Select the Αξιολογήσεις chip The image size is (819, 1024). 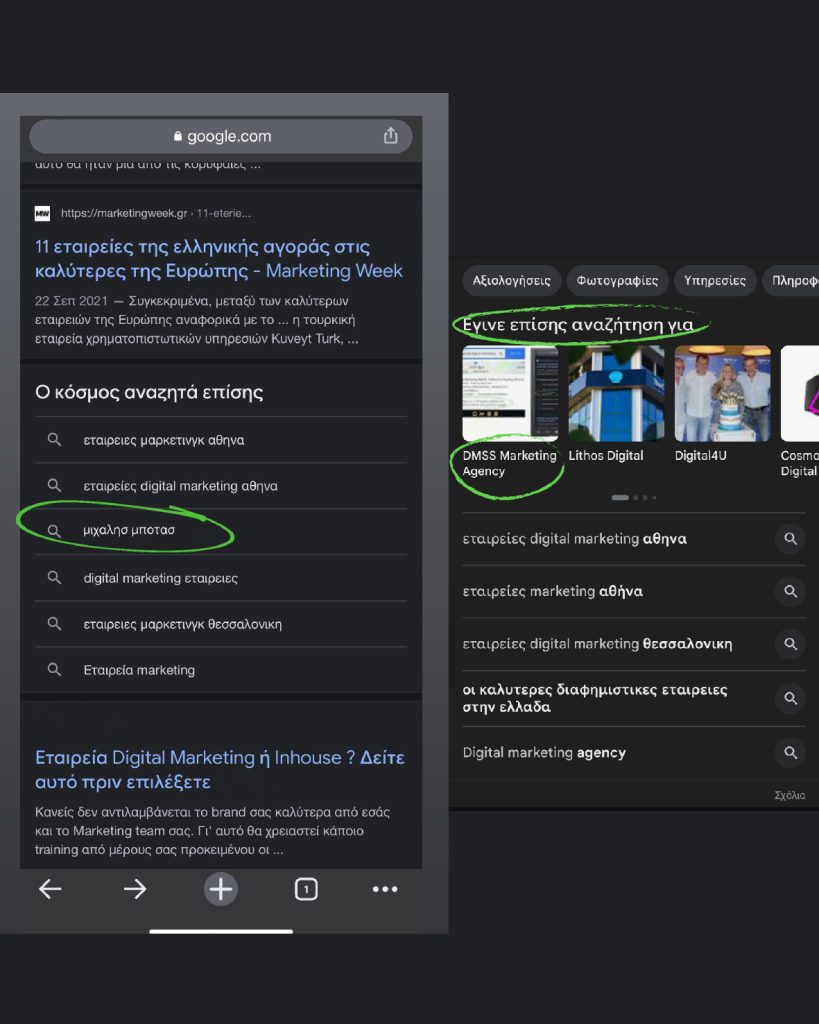(x=511, y=280)
